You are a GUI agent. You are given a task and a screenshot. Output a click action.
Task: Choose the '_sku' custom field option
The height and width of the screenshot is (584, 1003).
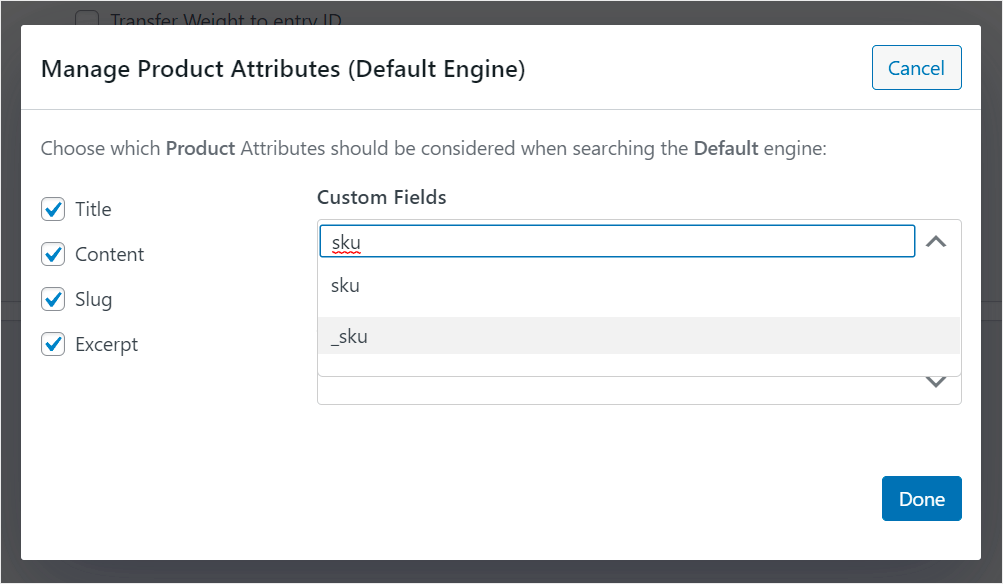pos(638,336)
